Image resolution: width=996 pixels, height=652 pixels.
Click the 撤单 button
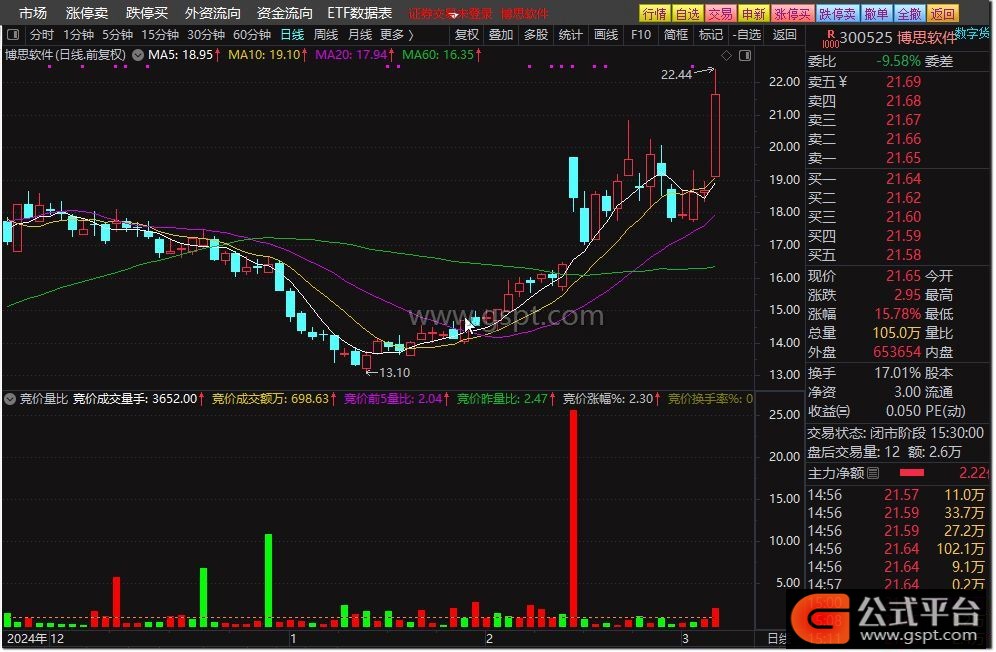pos(877,13)
